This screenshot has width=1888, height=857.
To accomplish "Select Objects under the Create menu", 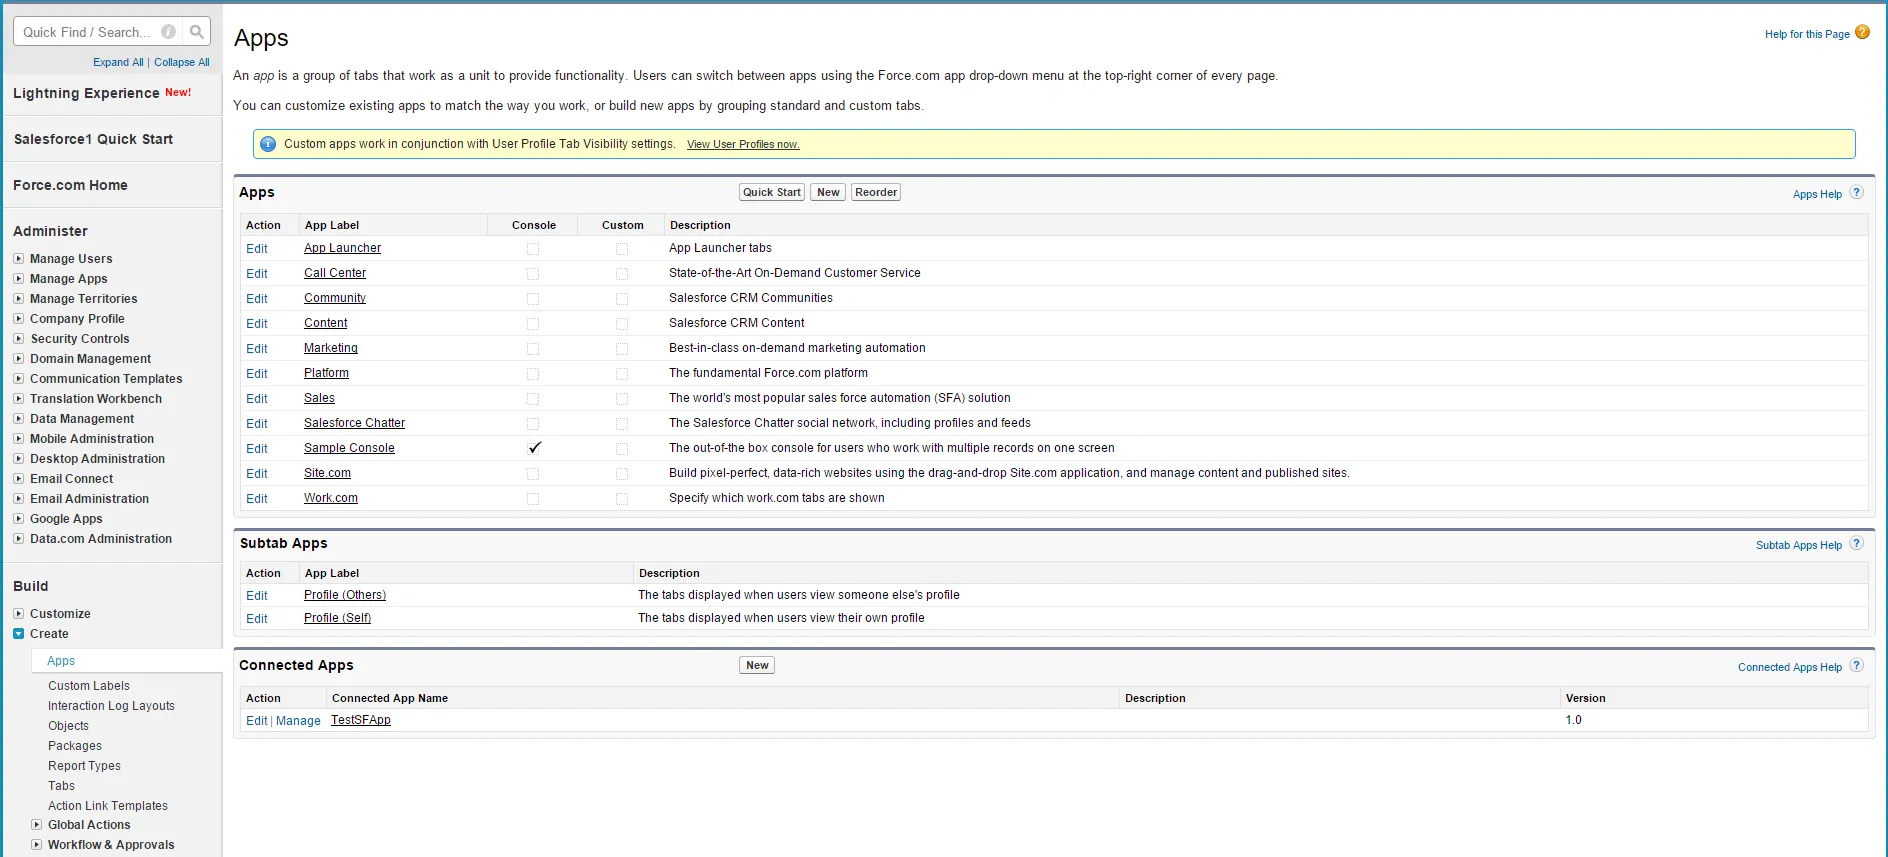I will pos(68,726).
